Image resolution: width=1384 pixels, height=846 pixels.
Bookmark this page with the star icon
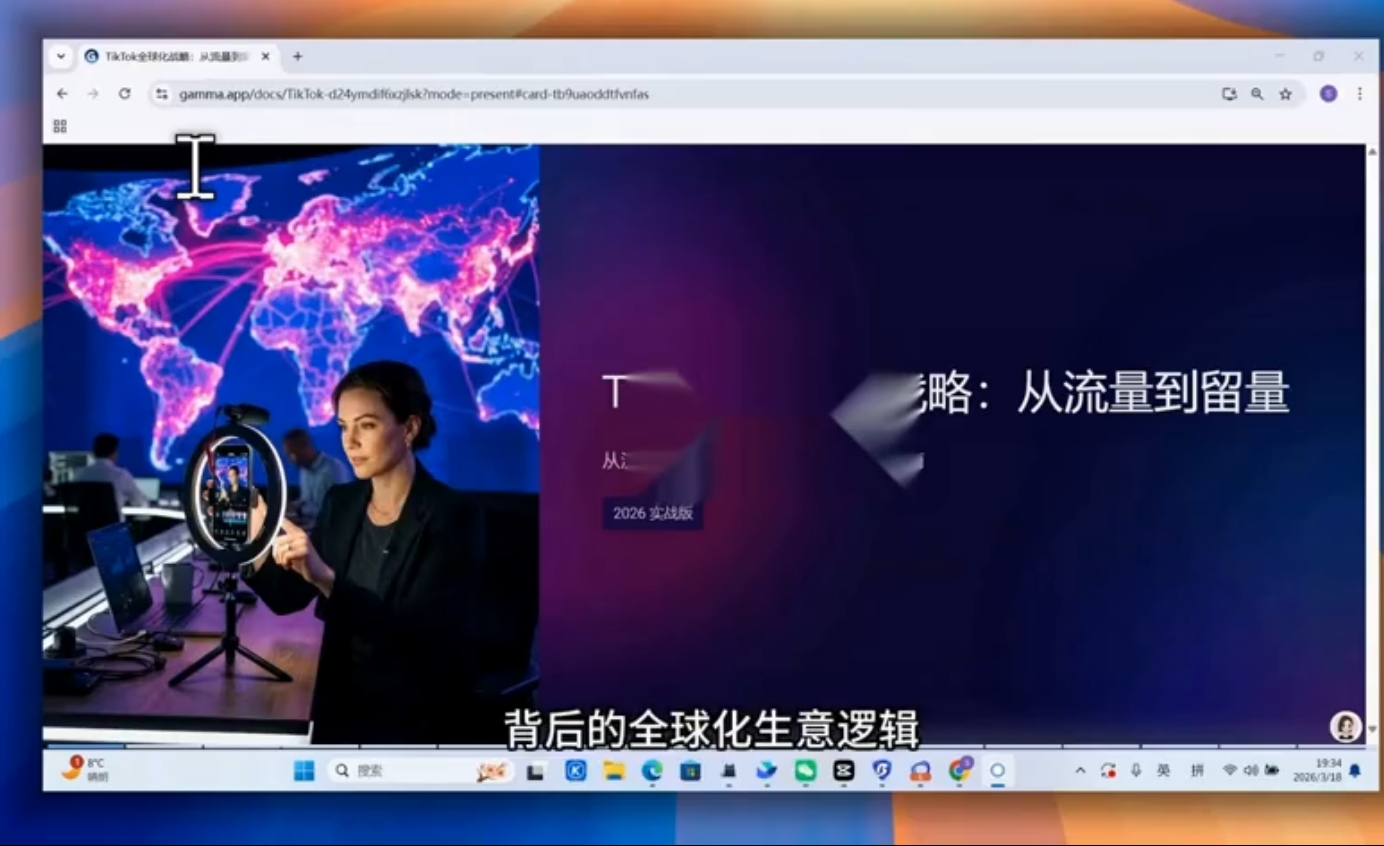coord(1285,93)
